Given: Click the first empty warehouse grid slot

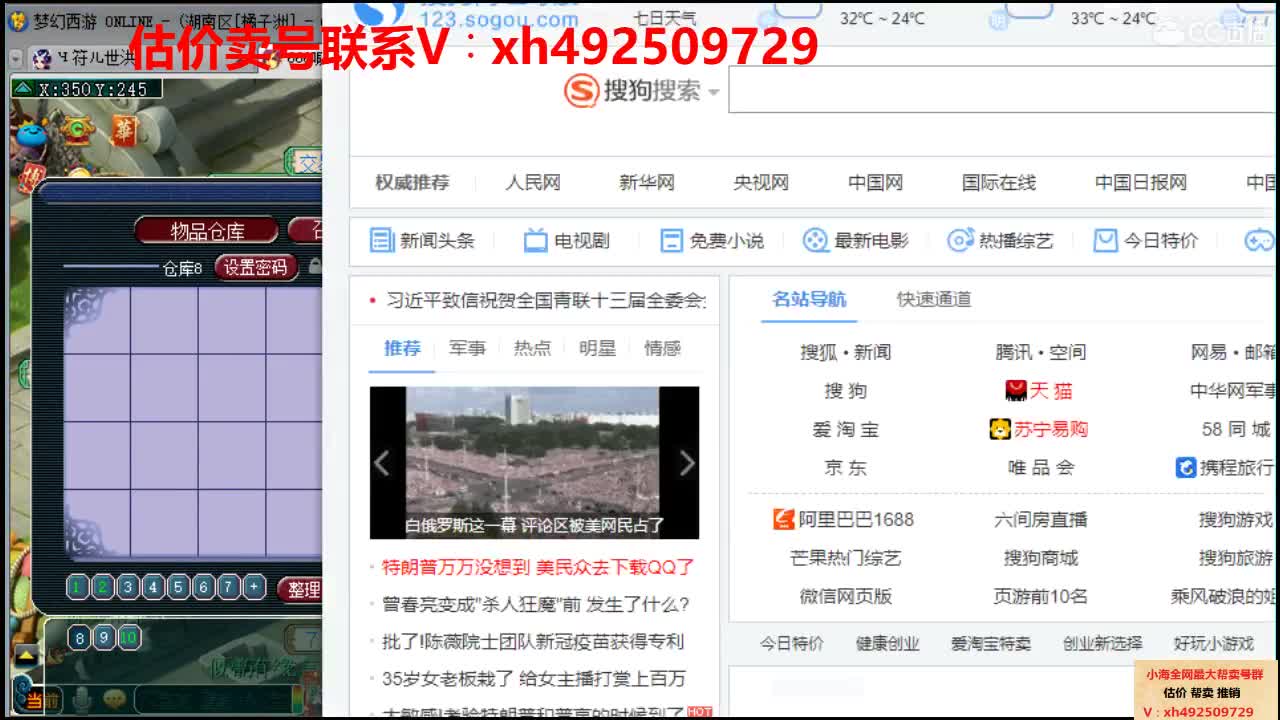Looking at the screenshot, I should (x=98, y=321).
